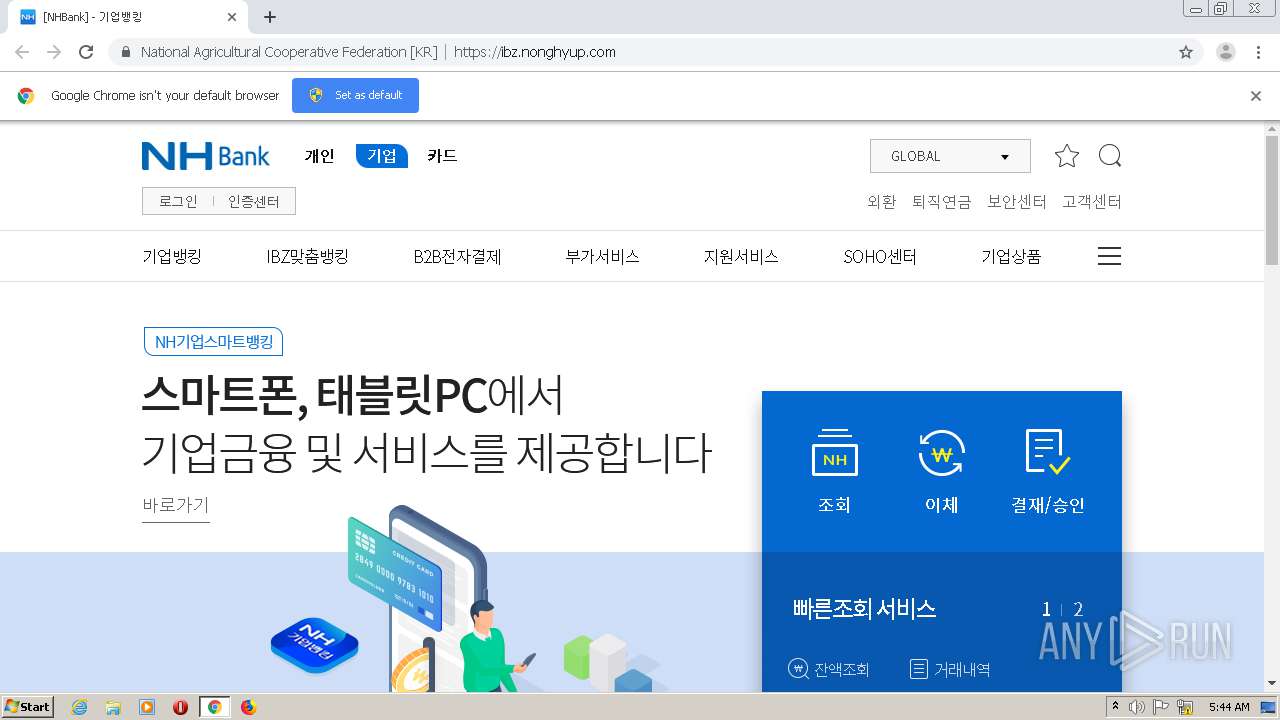Open the site search magnifier icon

(x=1110, y=156)
